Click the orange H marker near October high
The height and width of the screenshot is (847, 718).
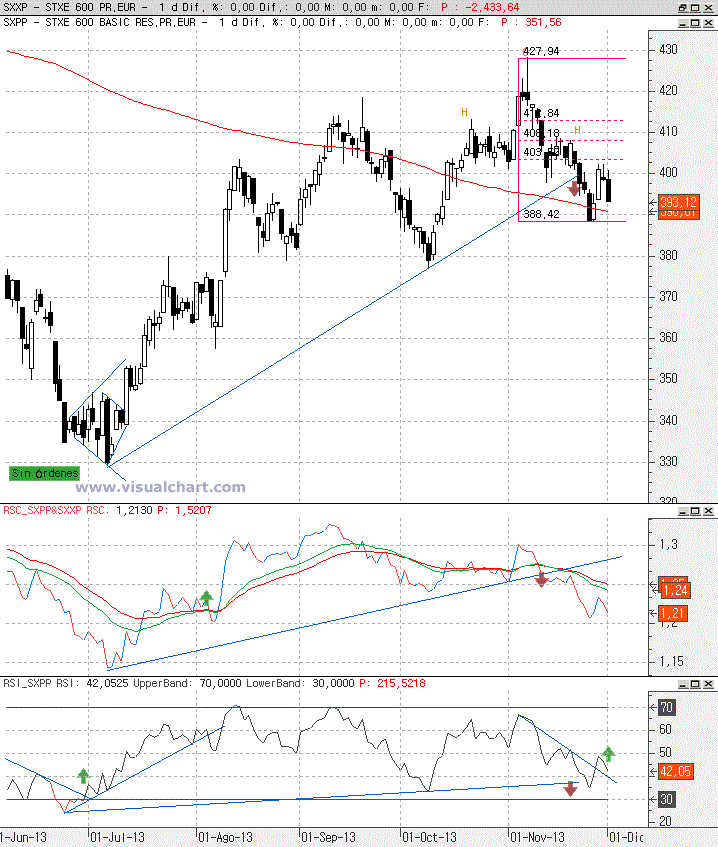click(464, 112)
